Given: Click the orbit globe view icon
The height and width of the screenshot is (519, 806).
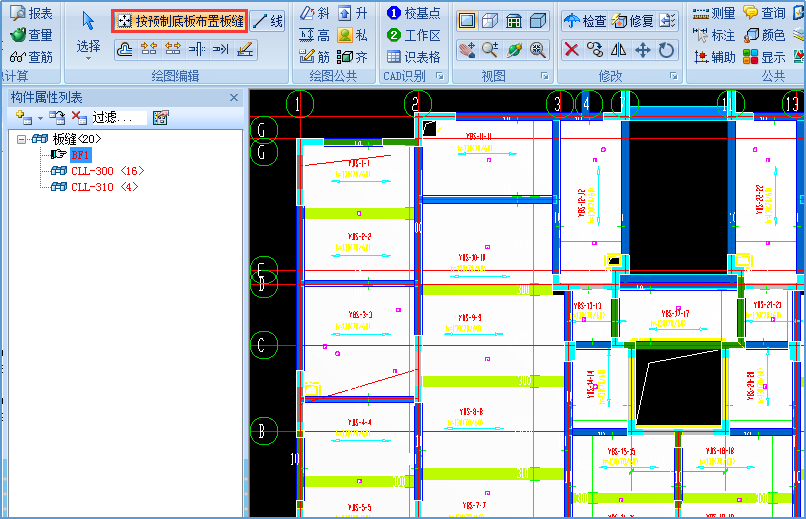Looking at the screenshot, I should (514, 50).
